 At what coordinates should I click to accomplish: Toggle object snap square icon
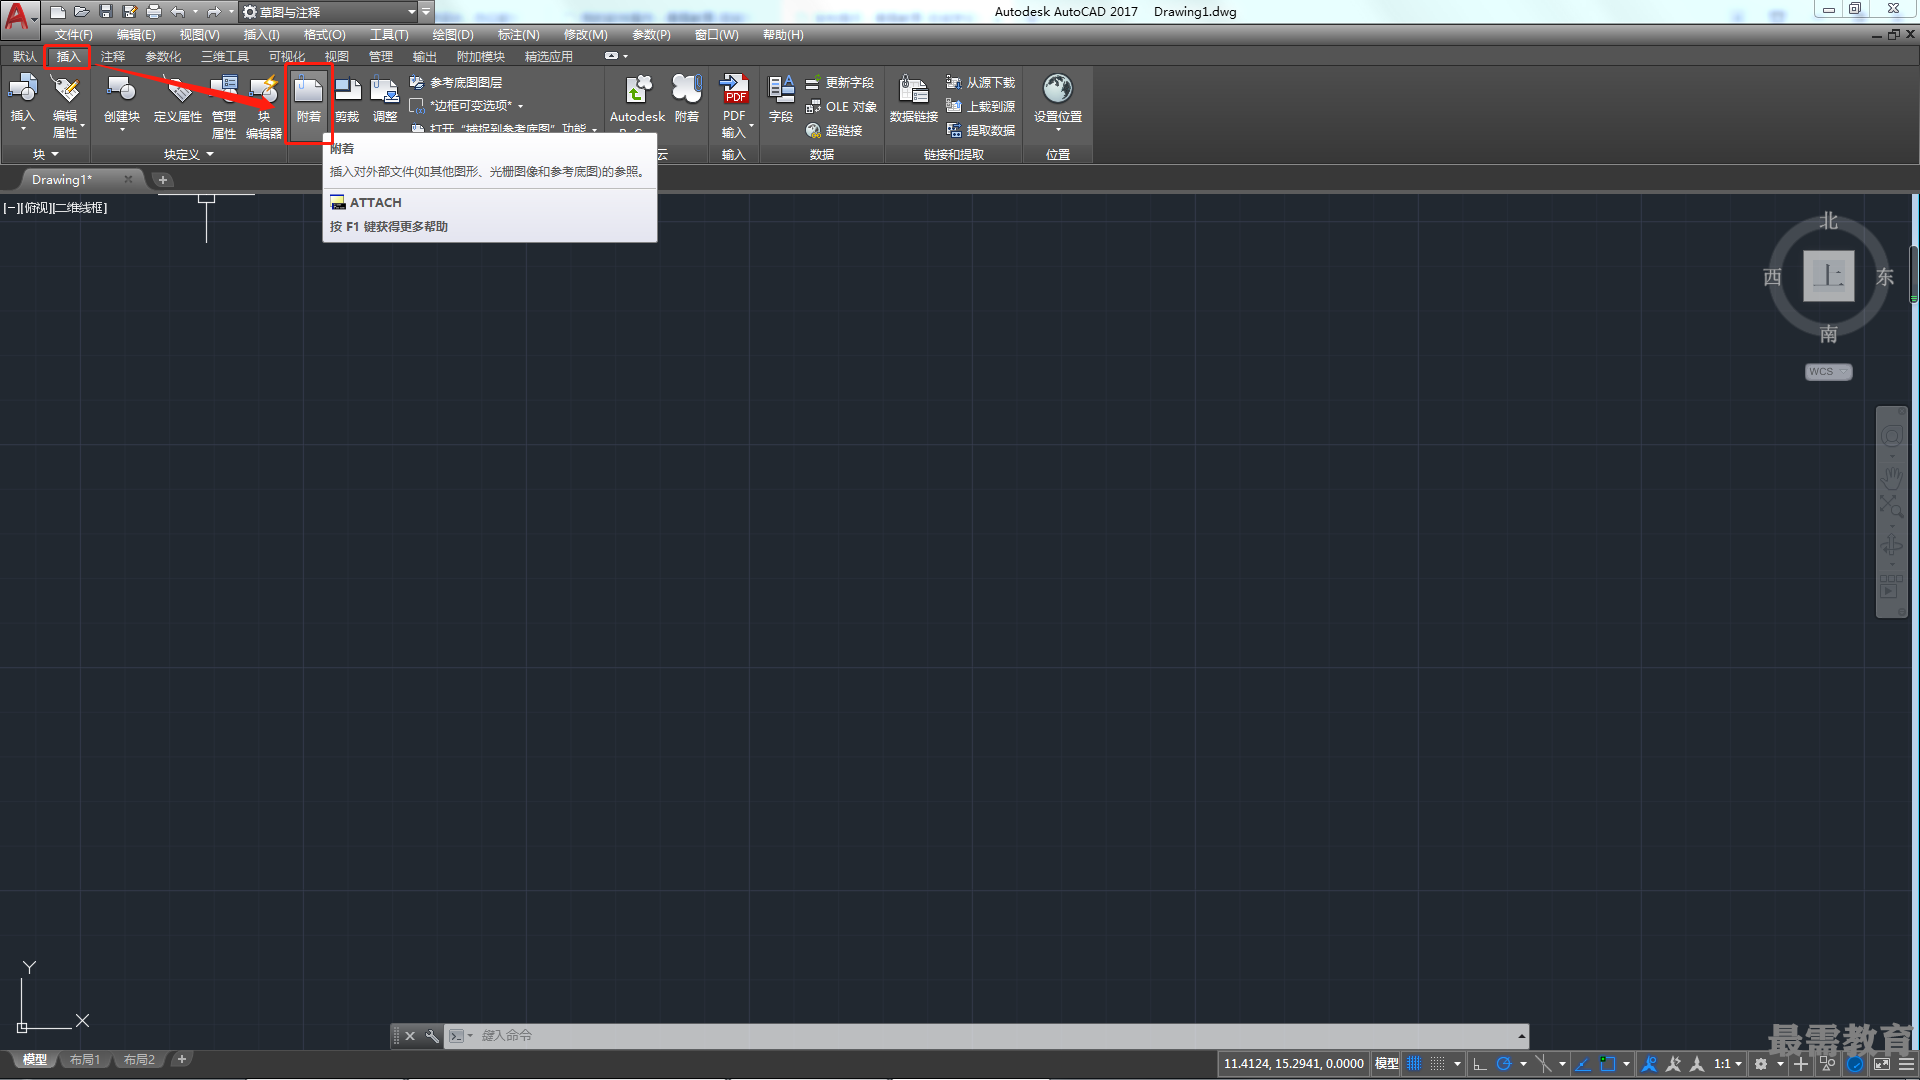[x=1608, y=1064]
